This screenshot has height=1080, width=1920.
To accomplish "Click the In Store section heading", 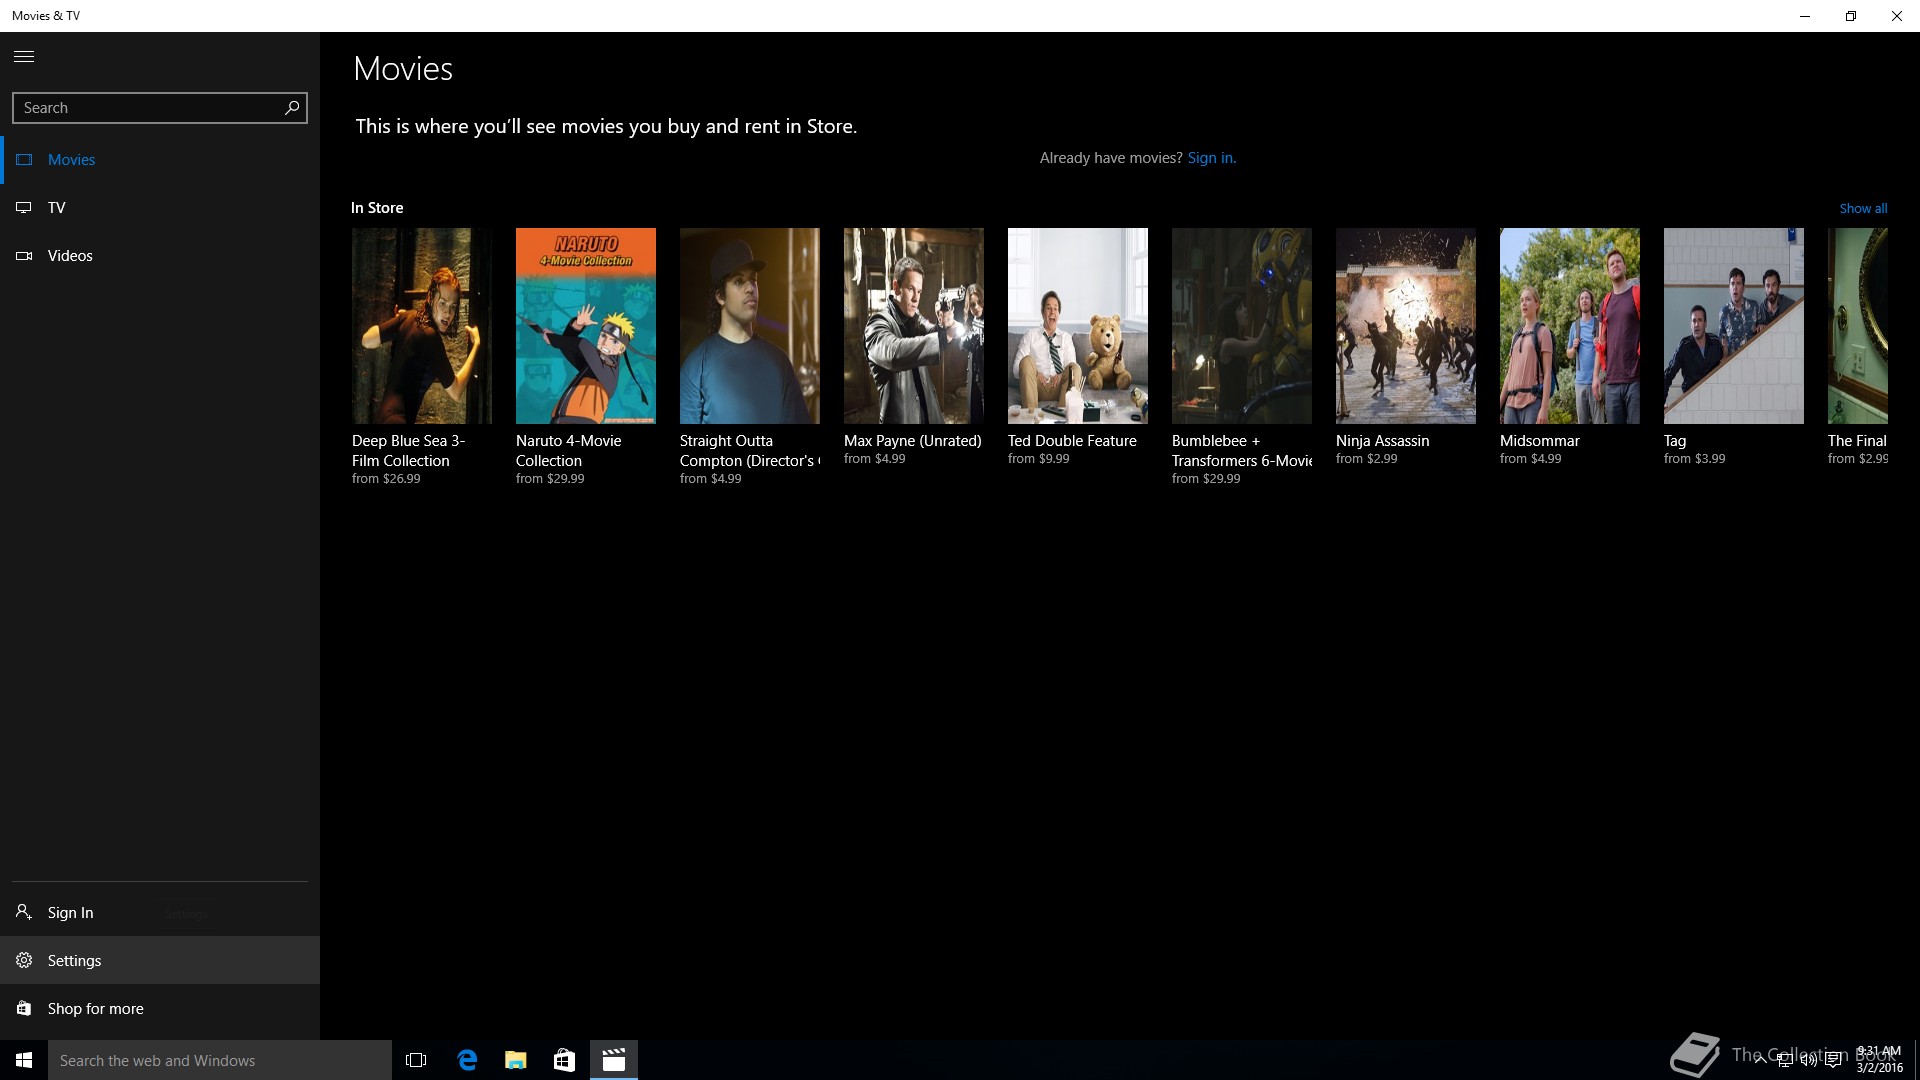I will pyautogui.click(x=377, y=208).
